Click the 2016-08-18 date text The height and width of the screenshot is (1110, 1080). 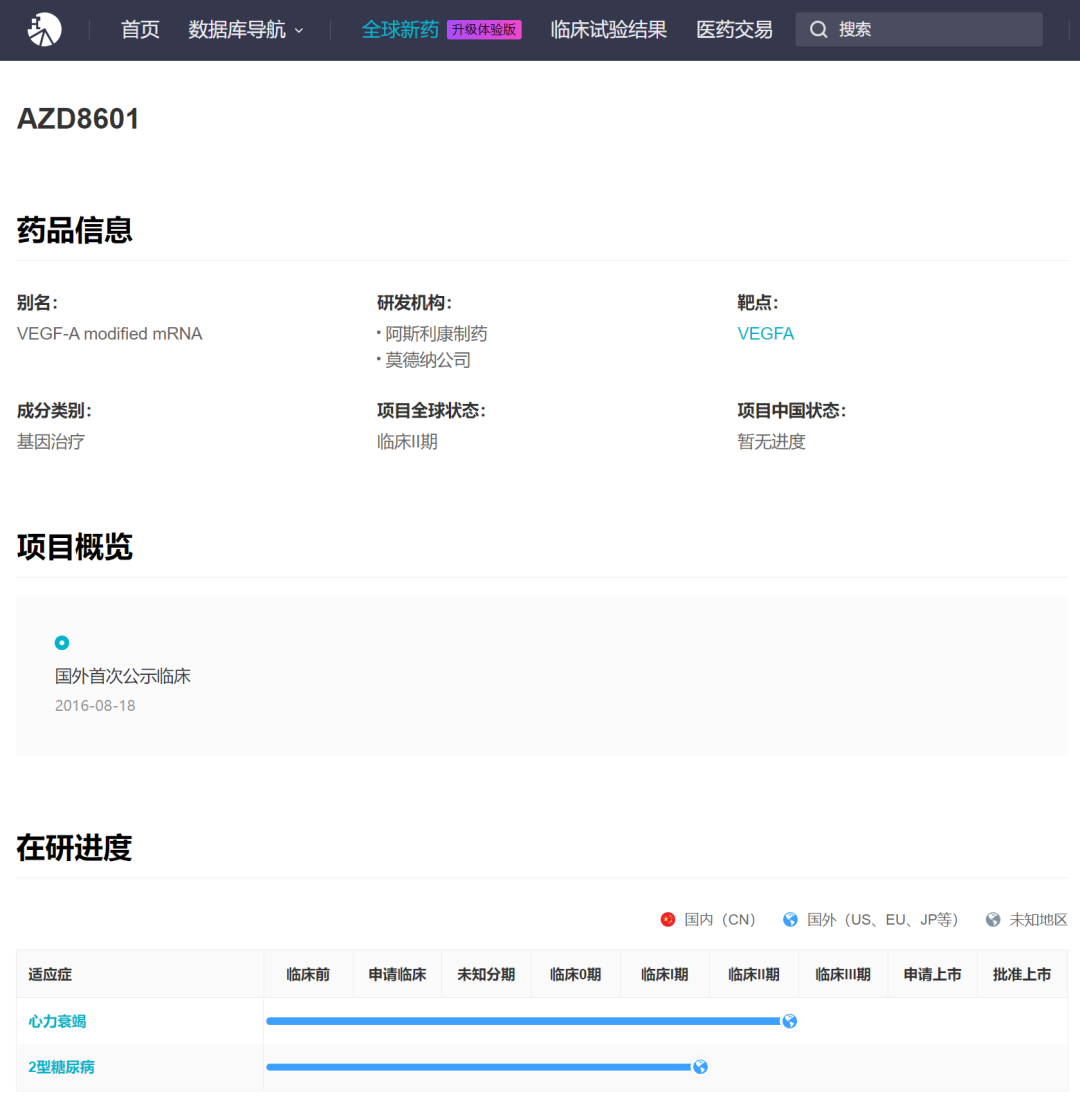(x=95, y=706)
